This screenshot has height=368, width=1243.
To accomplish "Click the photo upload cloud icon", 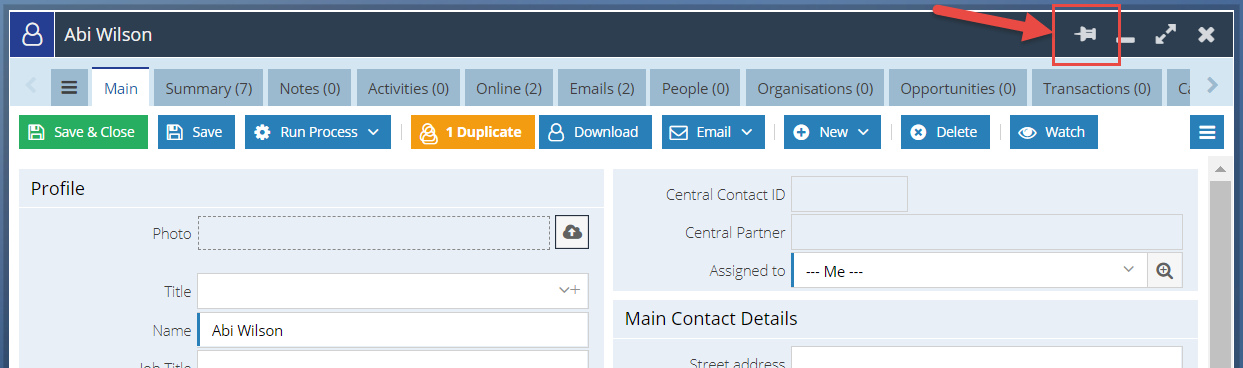I will pyautogui.click(x=572, y=232).
